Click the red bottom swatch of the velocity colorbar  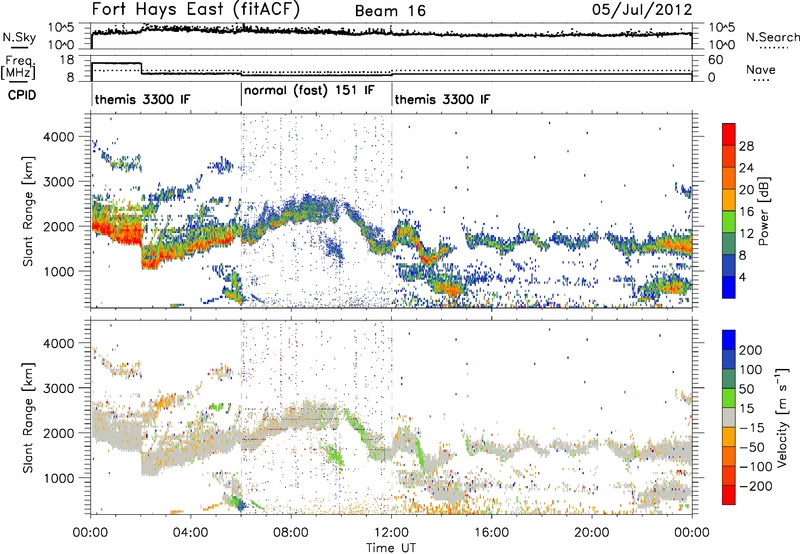(729, 495)
